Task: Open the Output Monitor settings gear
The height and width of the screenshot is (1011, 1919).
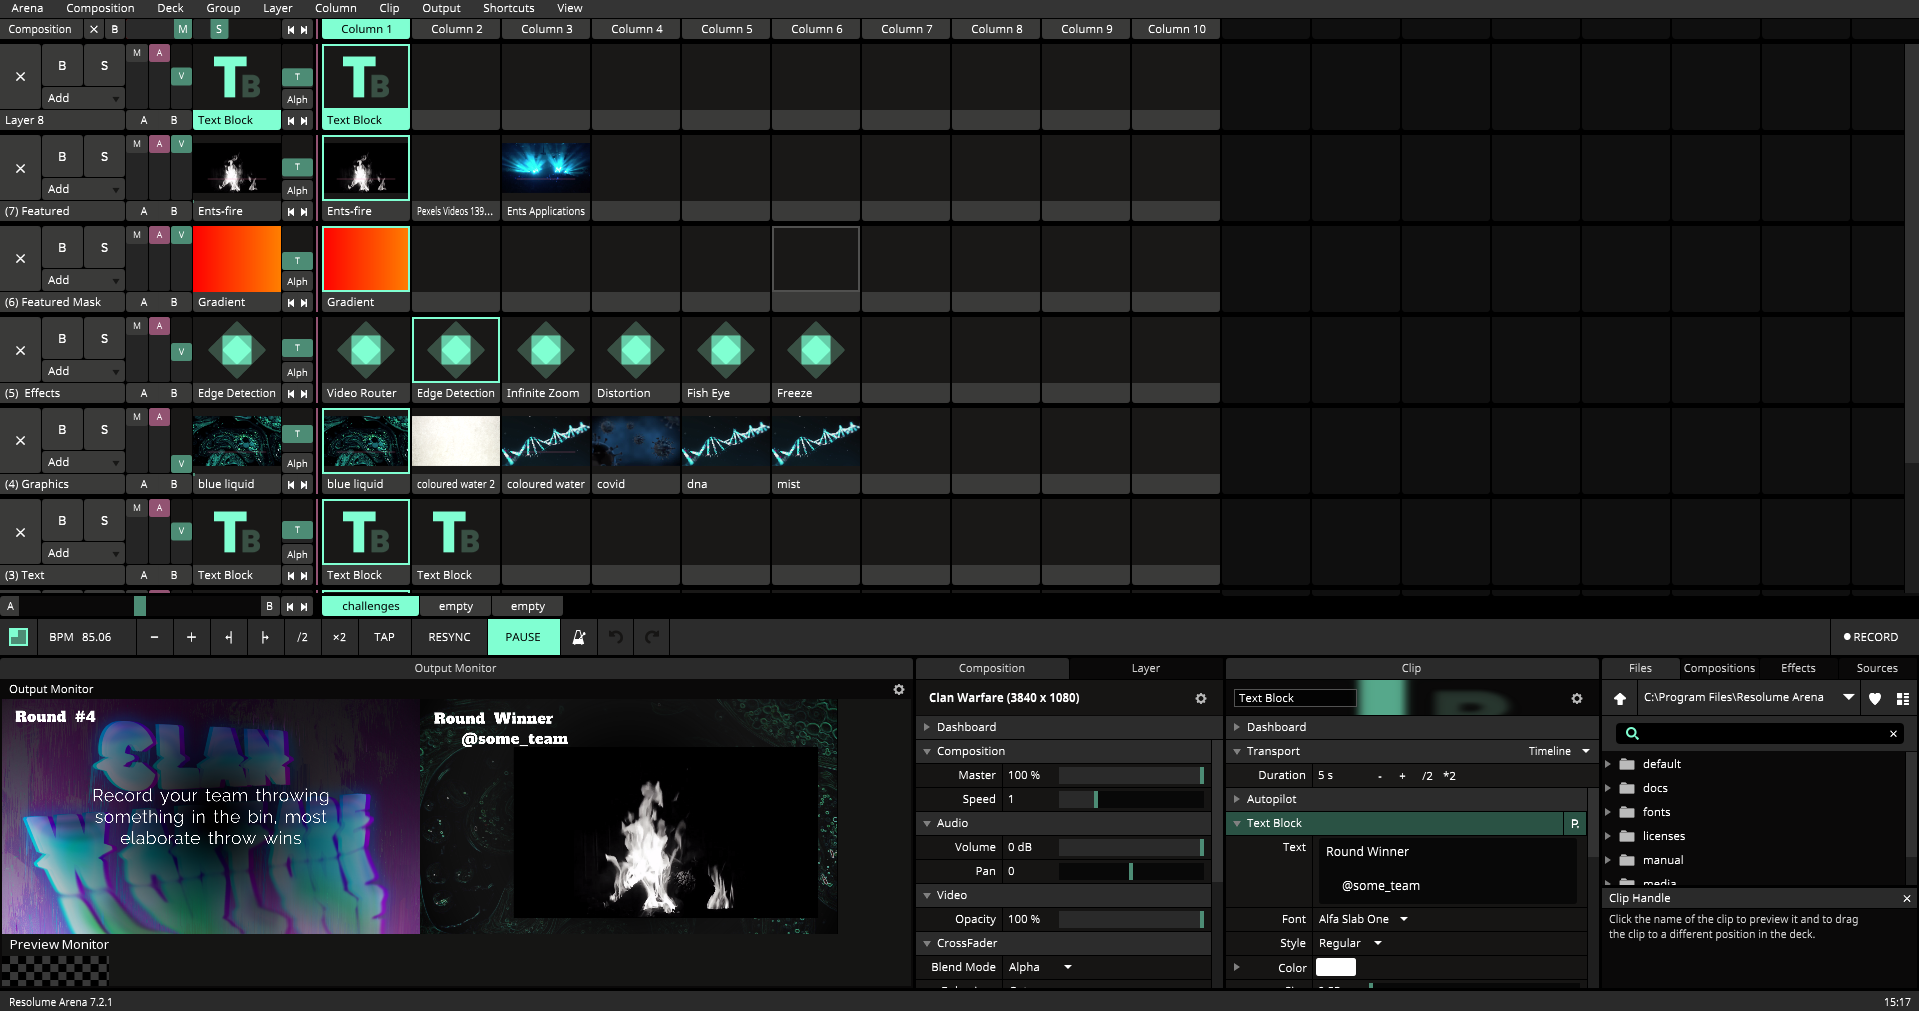Action: click(x=898, y=689)
